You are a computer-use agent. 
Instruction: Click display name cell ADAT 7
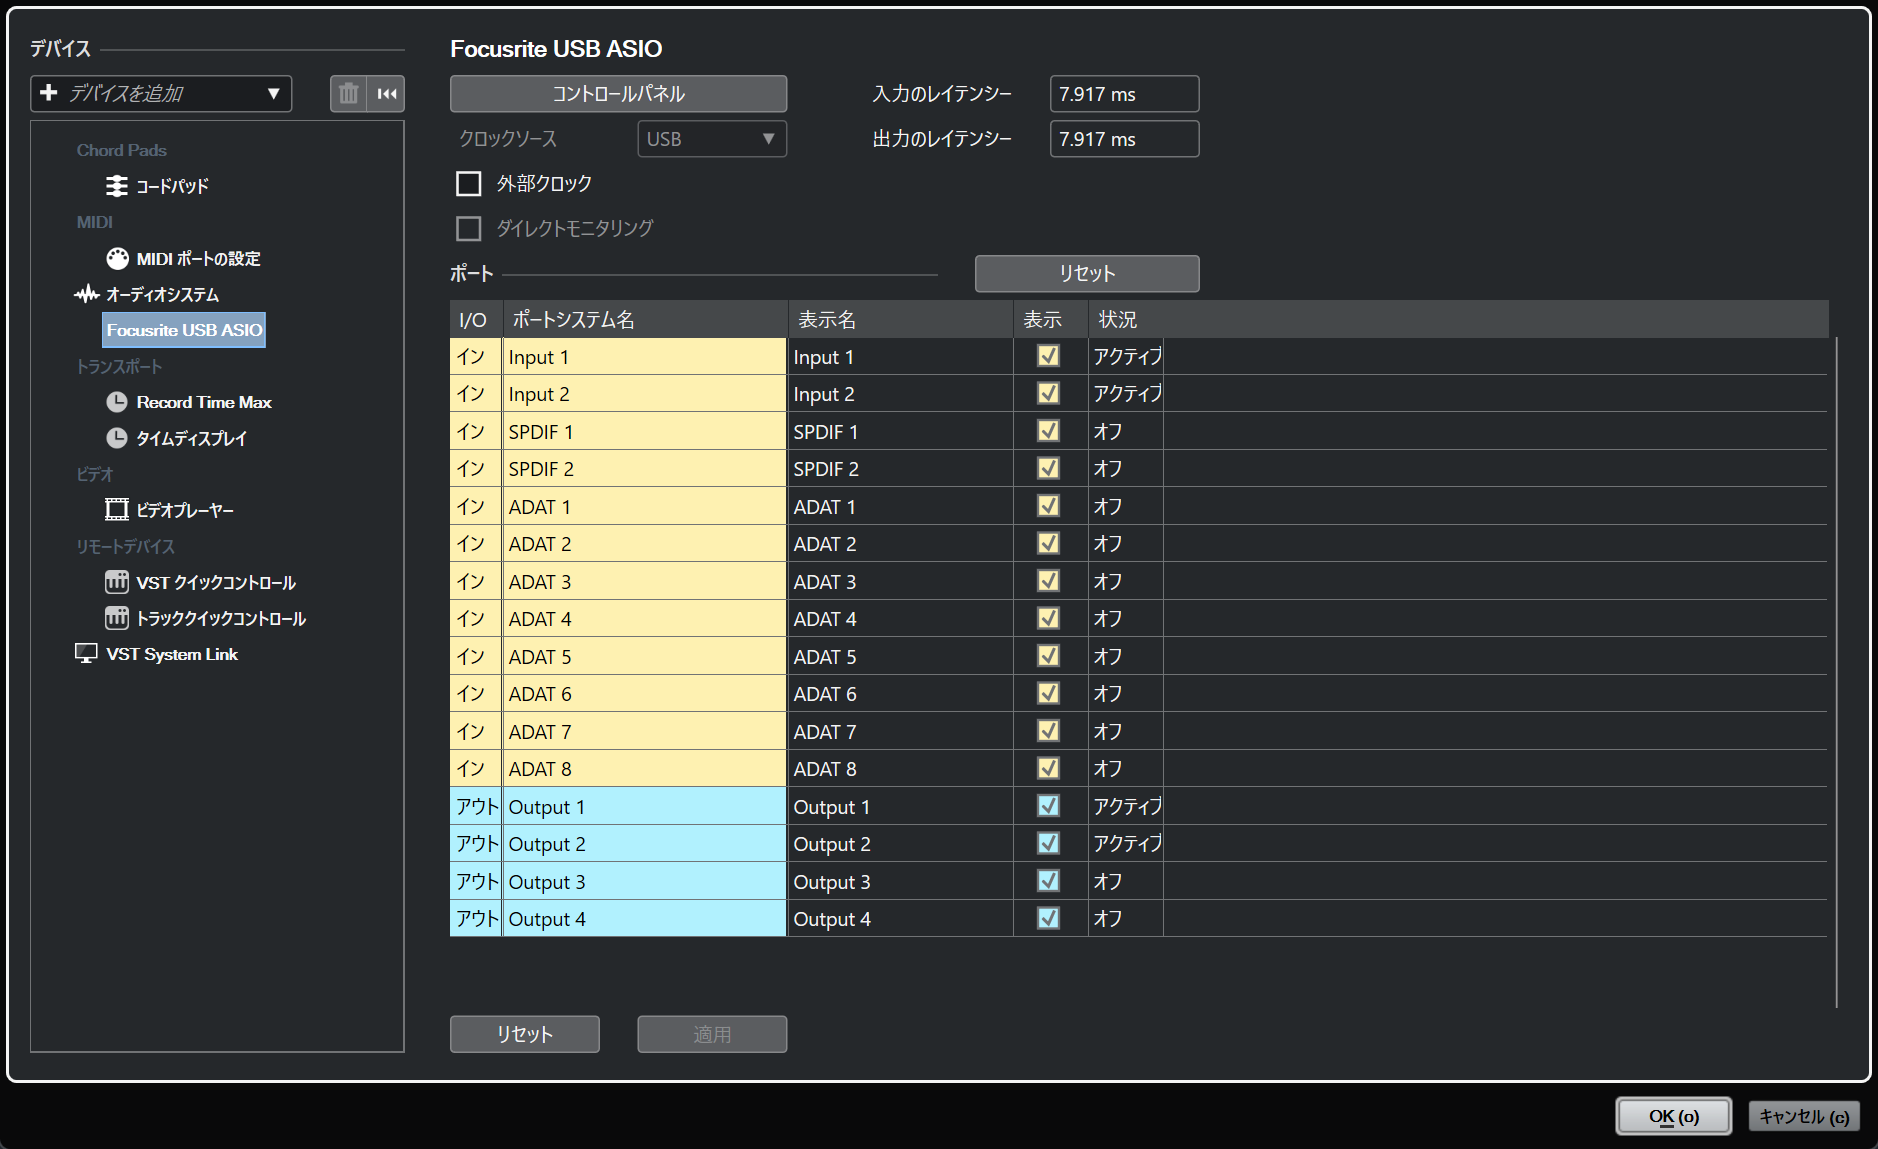click(x=900, y=732)
